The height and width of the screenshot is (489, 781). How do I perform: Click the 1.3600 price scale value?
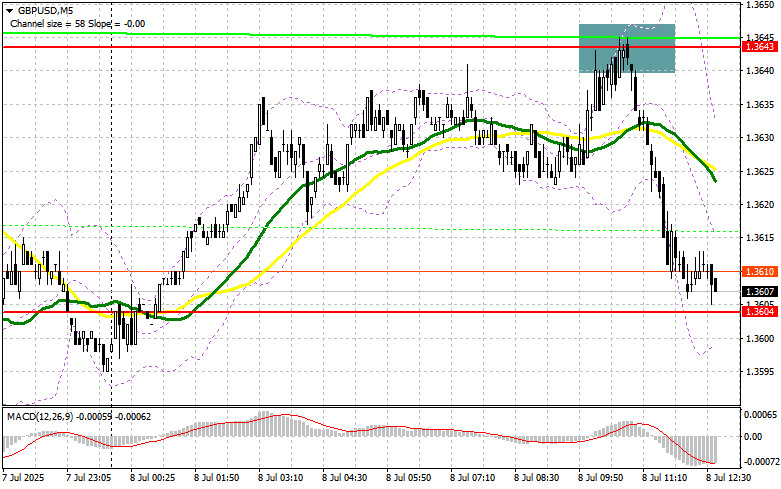click(760, 339)
